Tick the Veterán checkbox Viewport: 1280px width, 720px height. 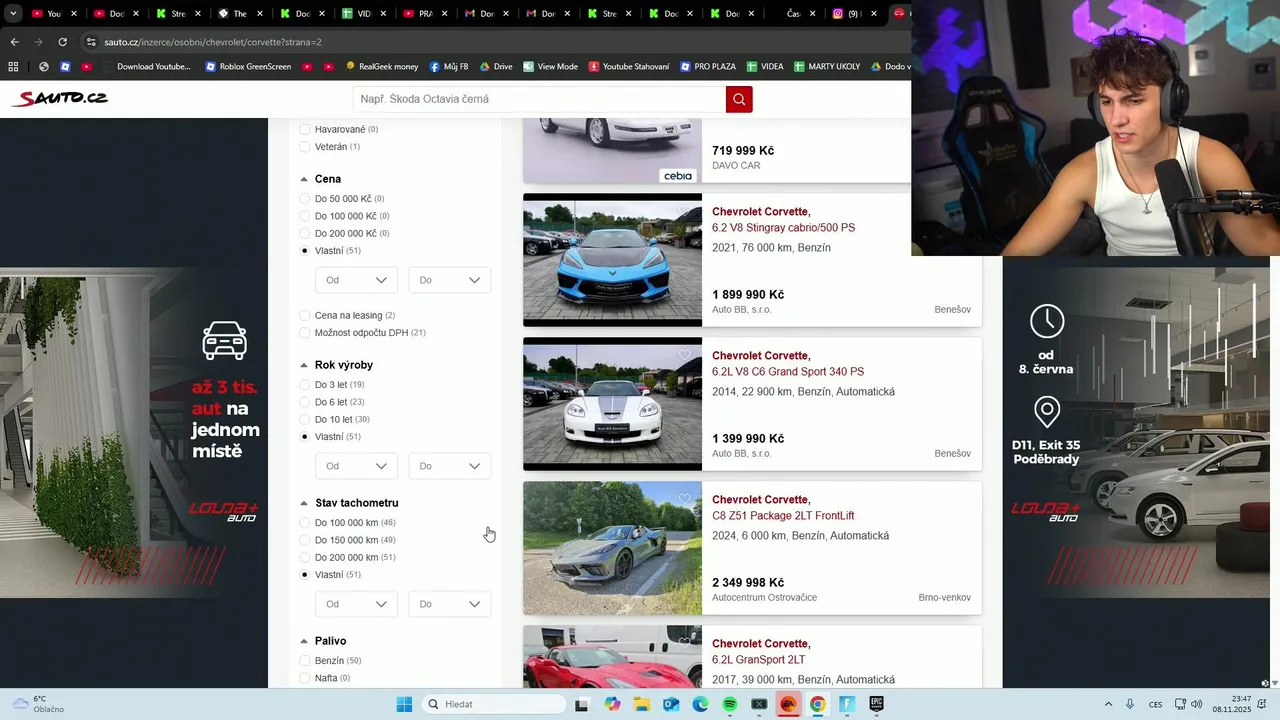[x=305, y=147]
